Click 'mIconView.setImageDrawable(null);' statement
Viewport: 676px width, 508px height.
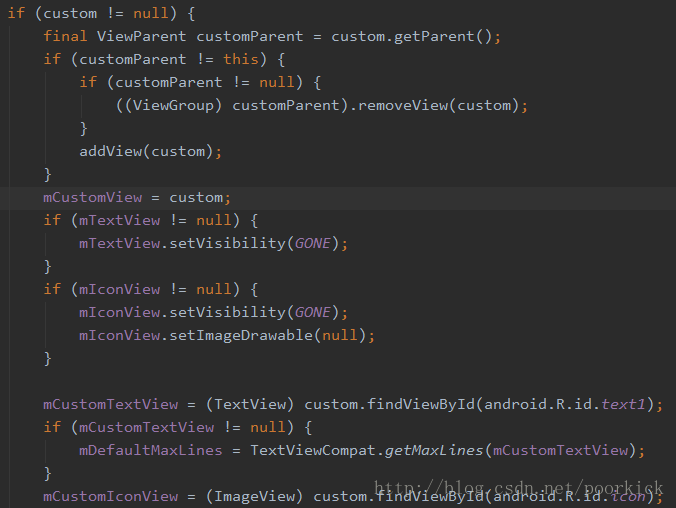pyautogui.click(x=227, y=336)
